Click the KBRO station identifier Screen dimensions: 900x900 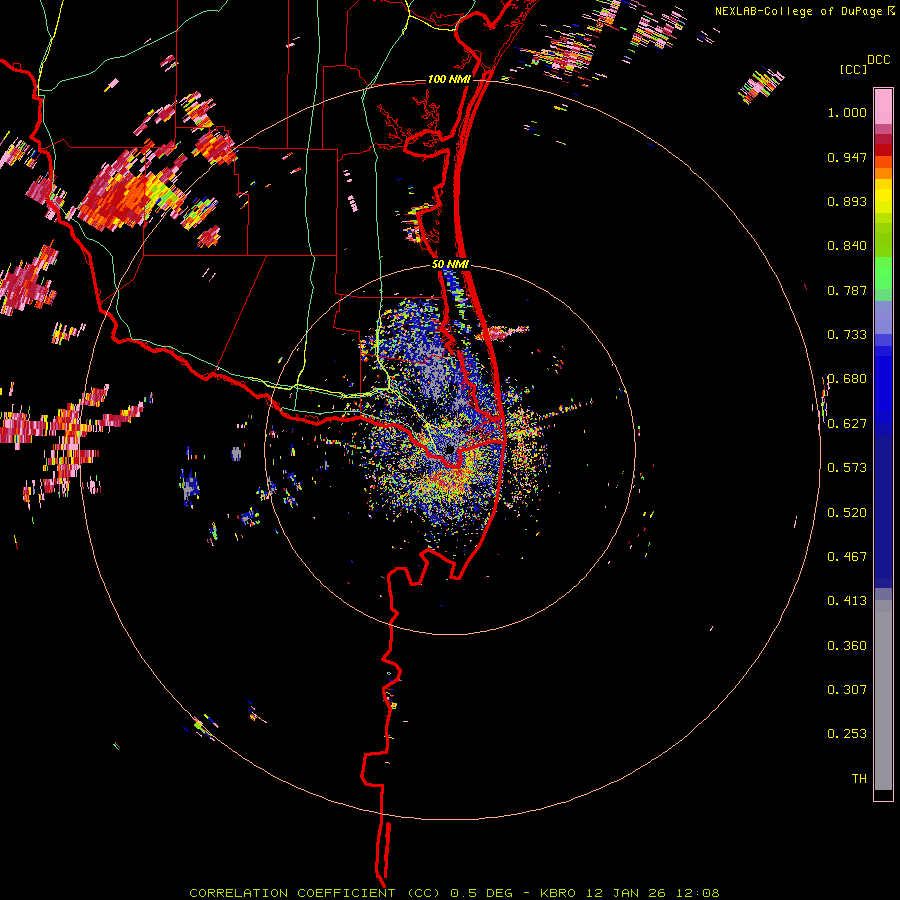click(x=558, y=893)
